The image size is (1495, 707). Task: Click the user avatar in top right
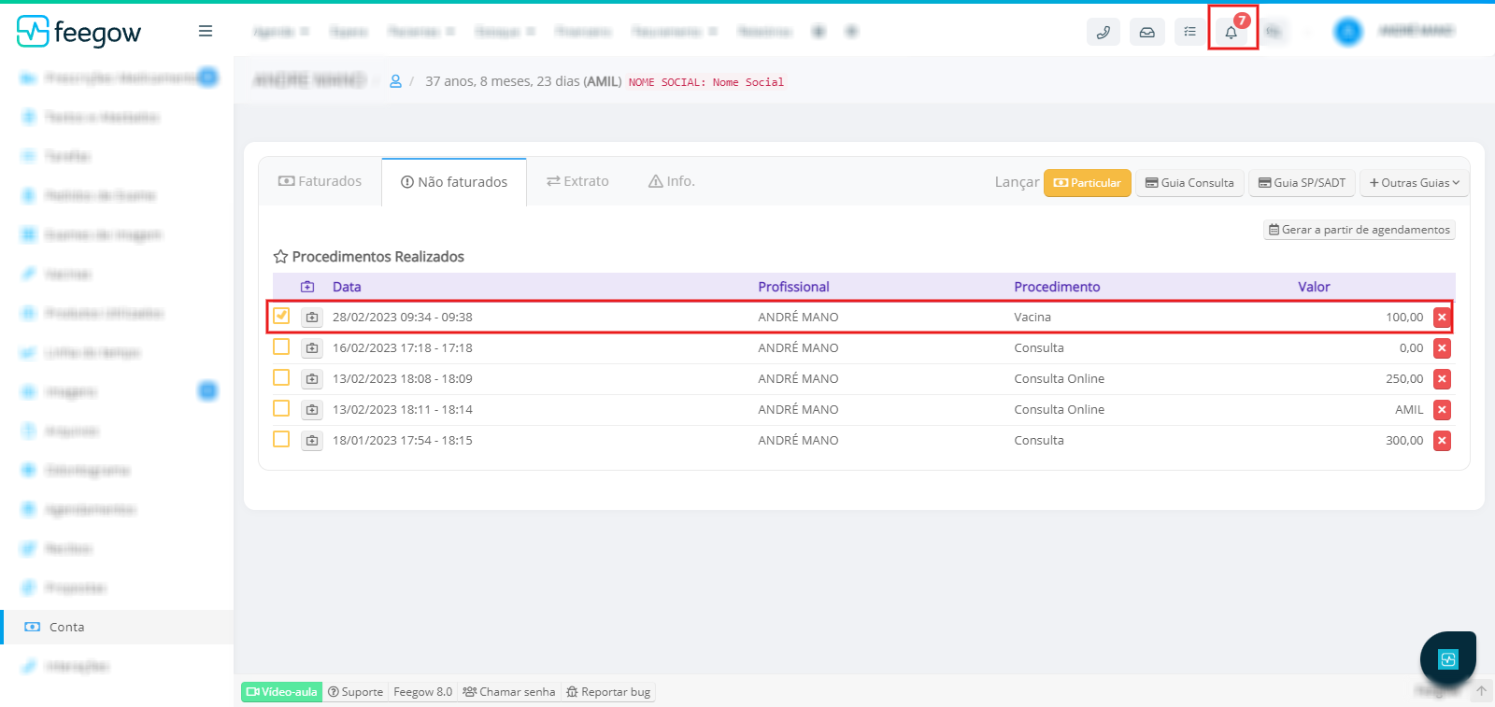[1348, 31]
